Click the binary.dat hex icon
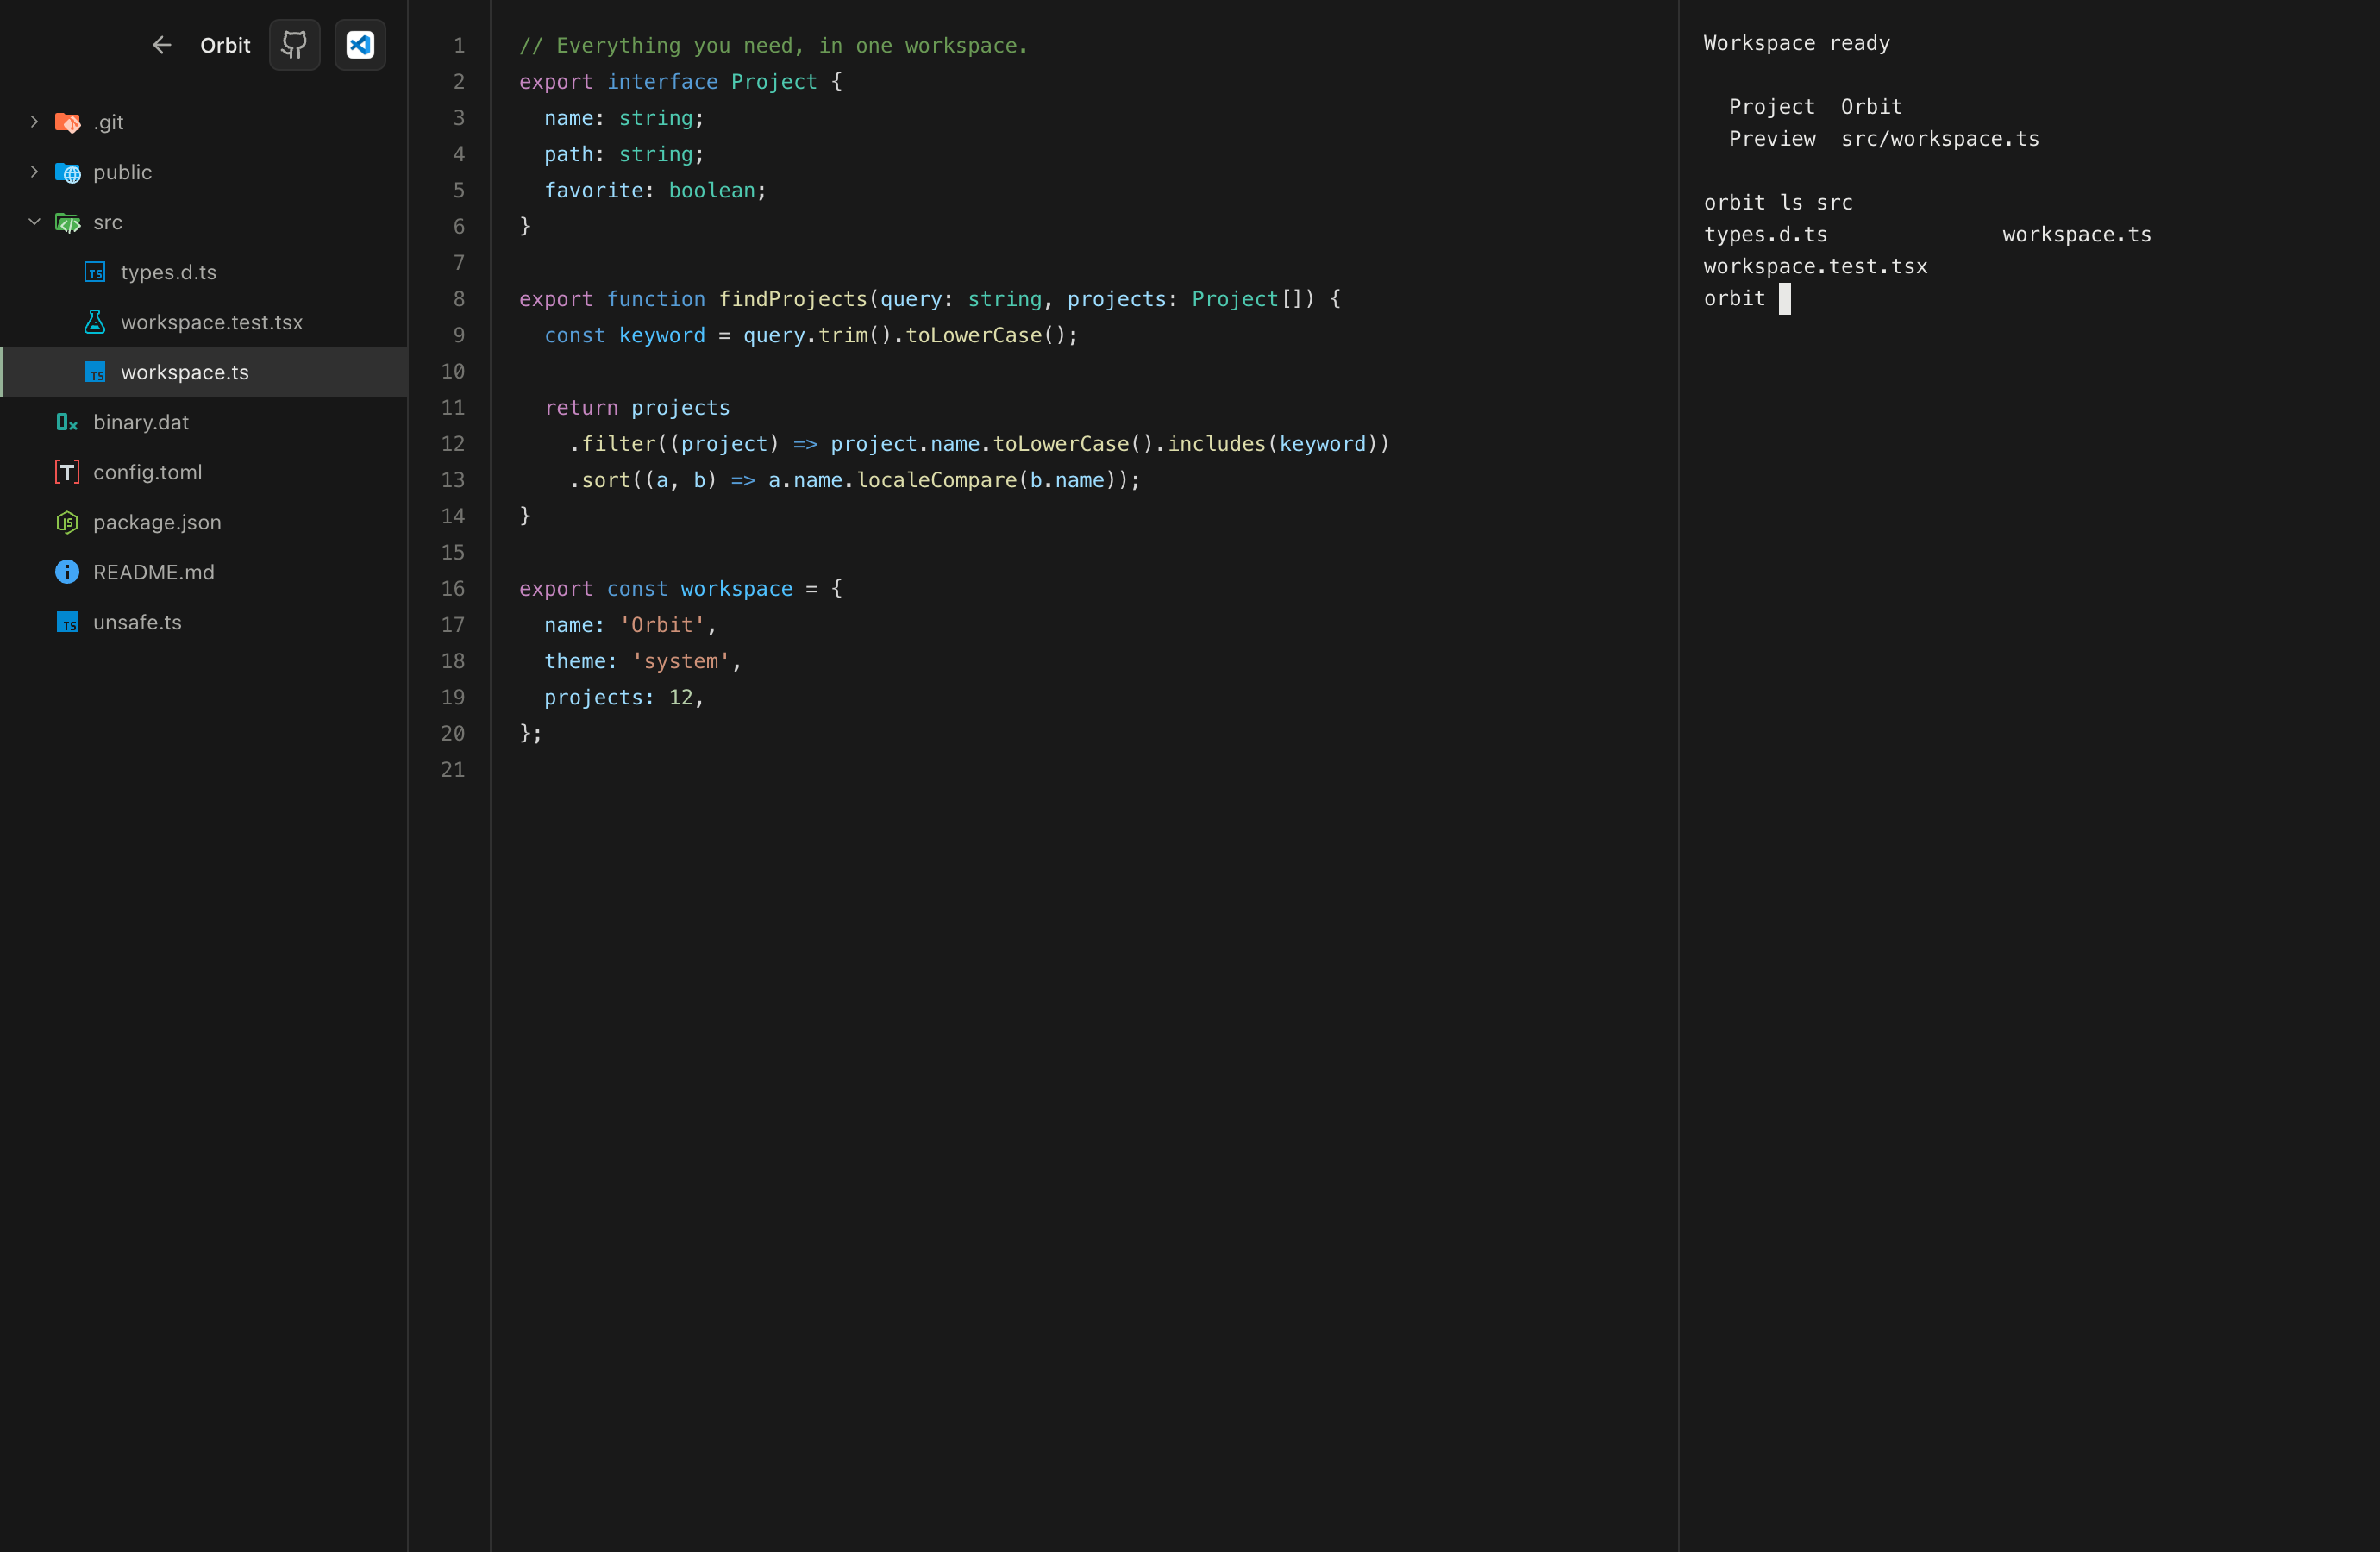This screenshot has width=2380, height=1552. 67,422
